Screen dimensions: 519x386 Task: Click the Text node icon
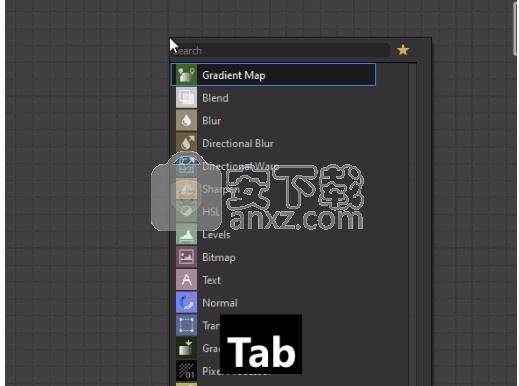pyautogui.click(x=186, y=280)
